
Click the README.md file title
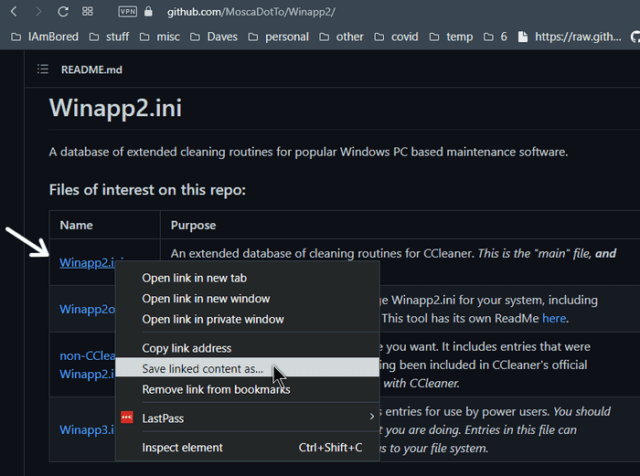91,70
